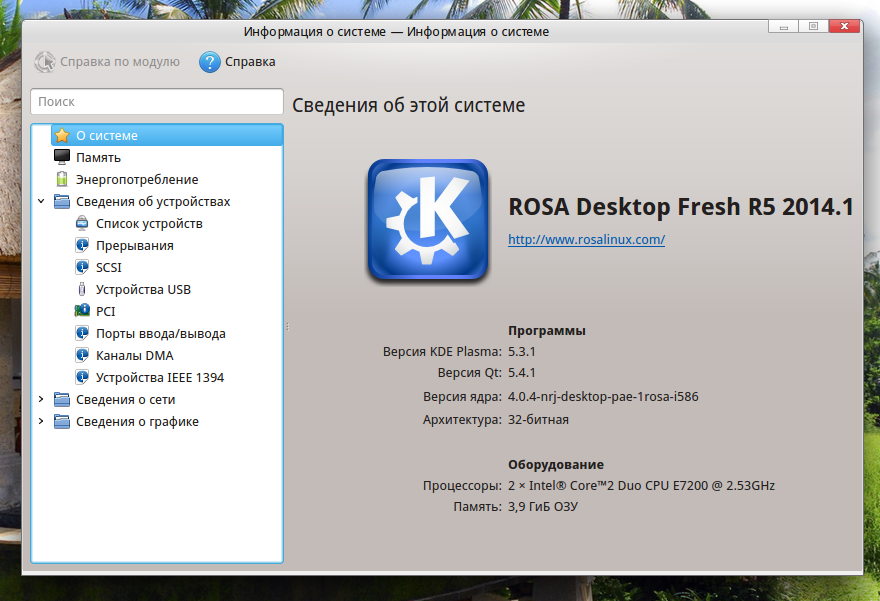Open the PCI entry

[x=106, y=311]
